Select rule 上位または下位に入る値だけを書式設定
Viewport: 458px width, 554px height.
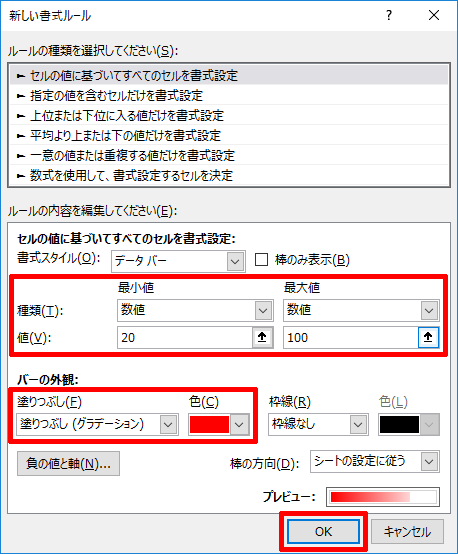point(229,115)
